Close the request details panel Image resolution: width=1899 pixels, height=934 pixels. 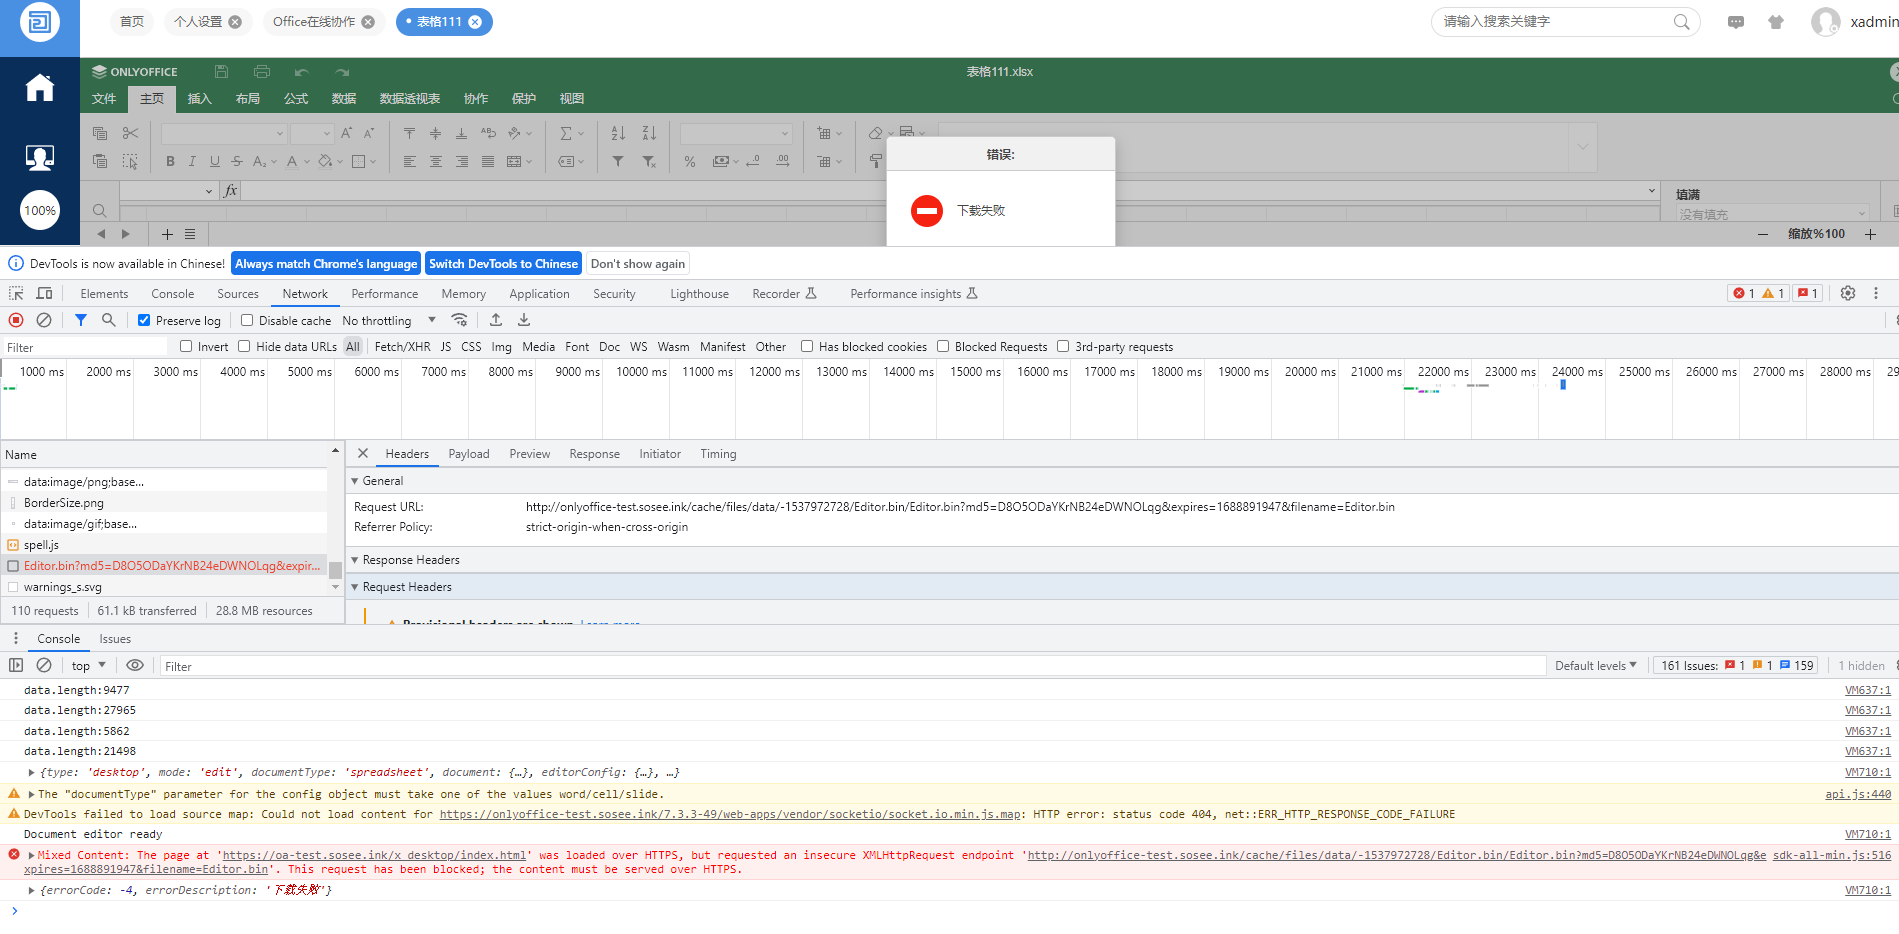(363, 453)
